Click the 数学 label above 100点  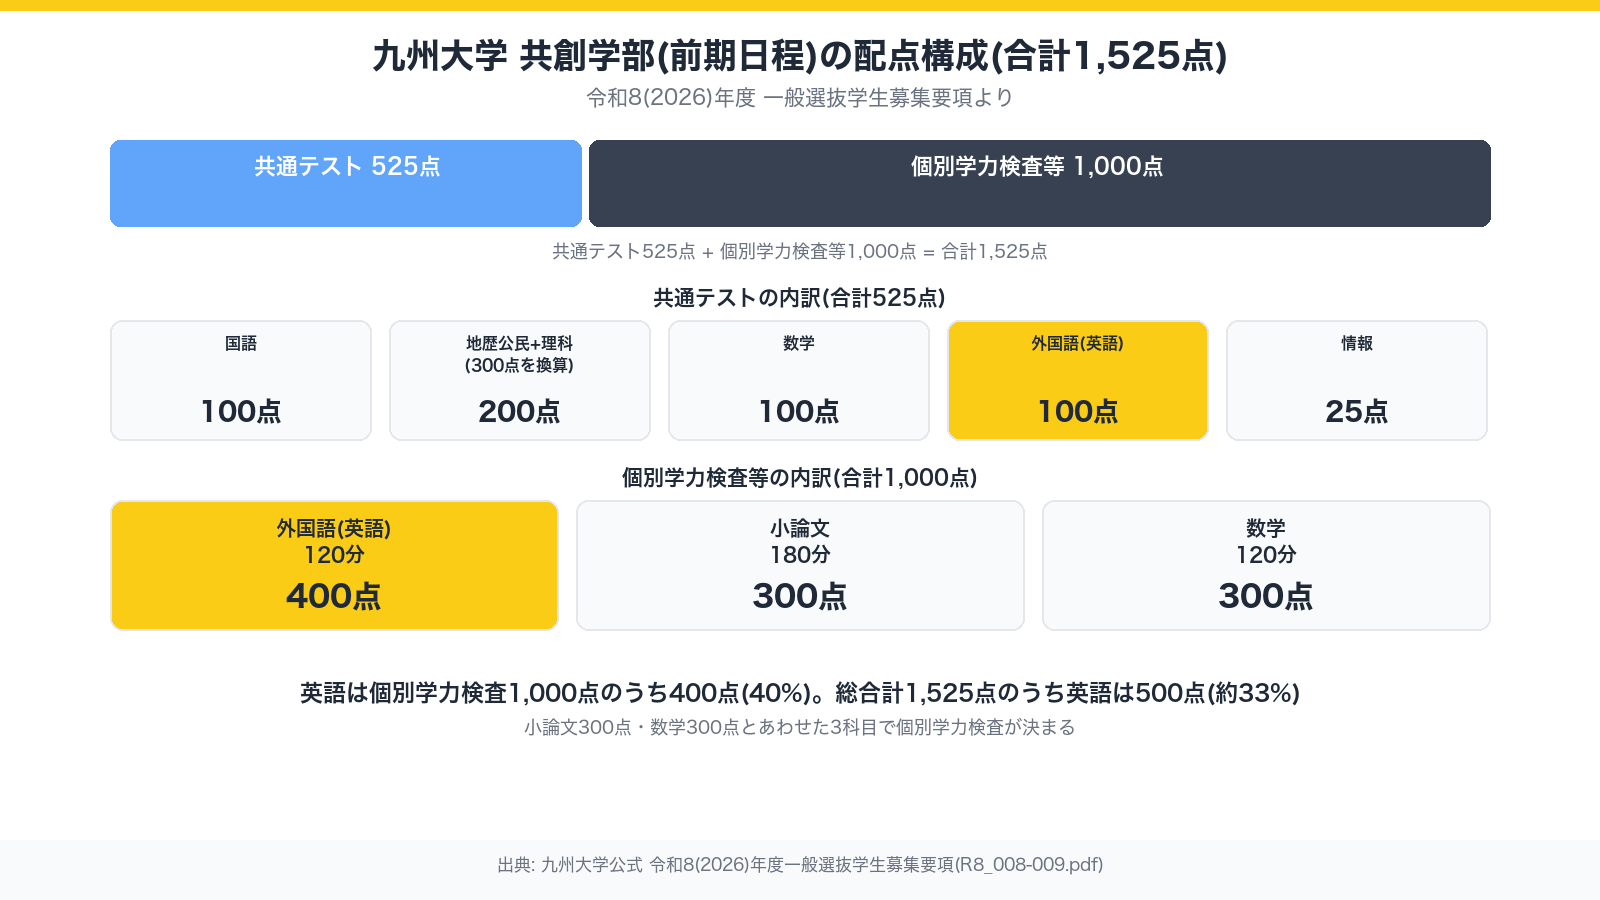[x=799, y=343]
